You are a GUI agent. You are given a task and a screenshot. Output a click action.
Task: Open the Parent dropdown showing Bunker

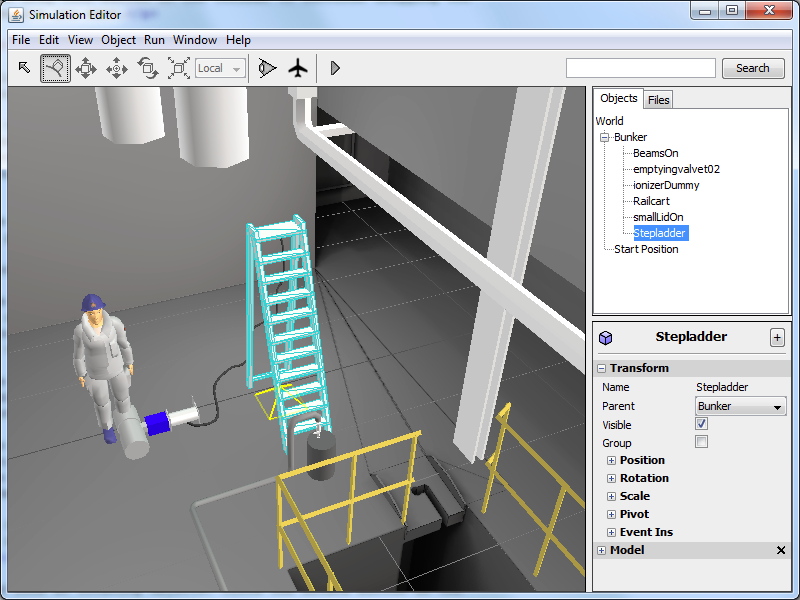740,406
